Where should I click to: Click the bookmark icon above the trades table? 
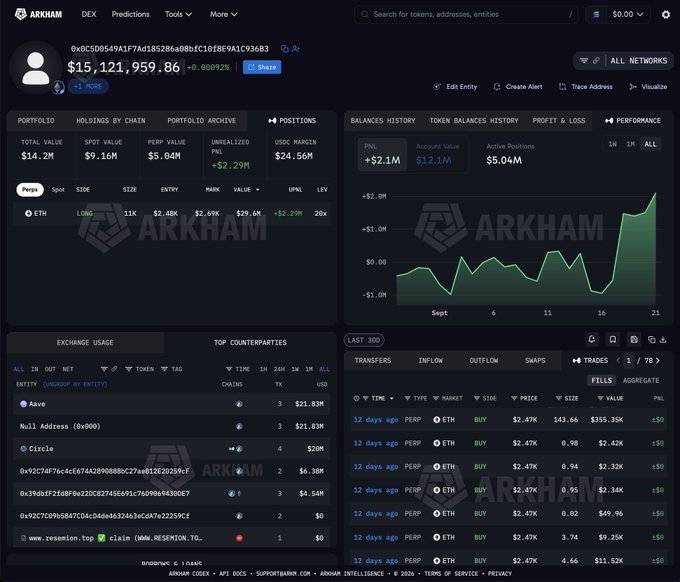pyautogui.click(x=612, y=340)
